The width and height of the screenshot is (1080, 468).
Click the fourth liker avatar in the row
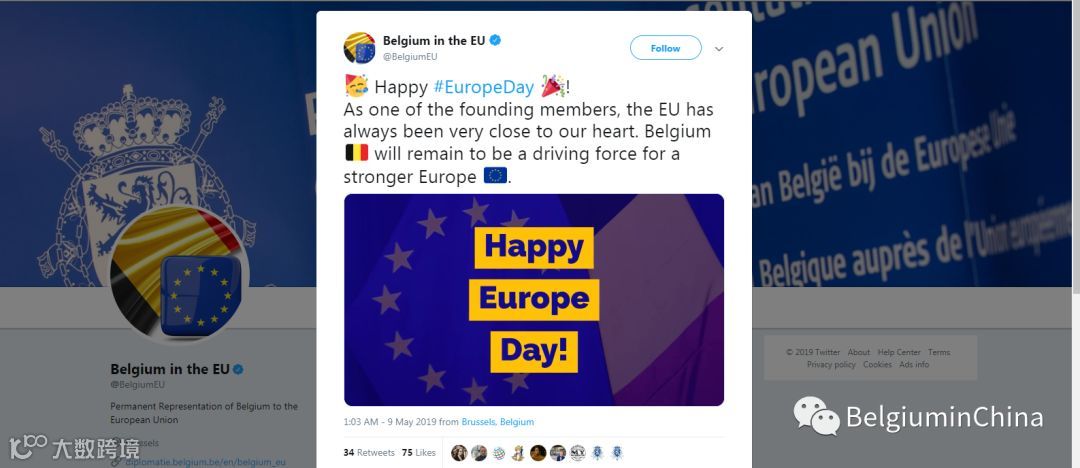click(518, 453)
